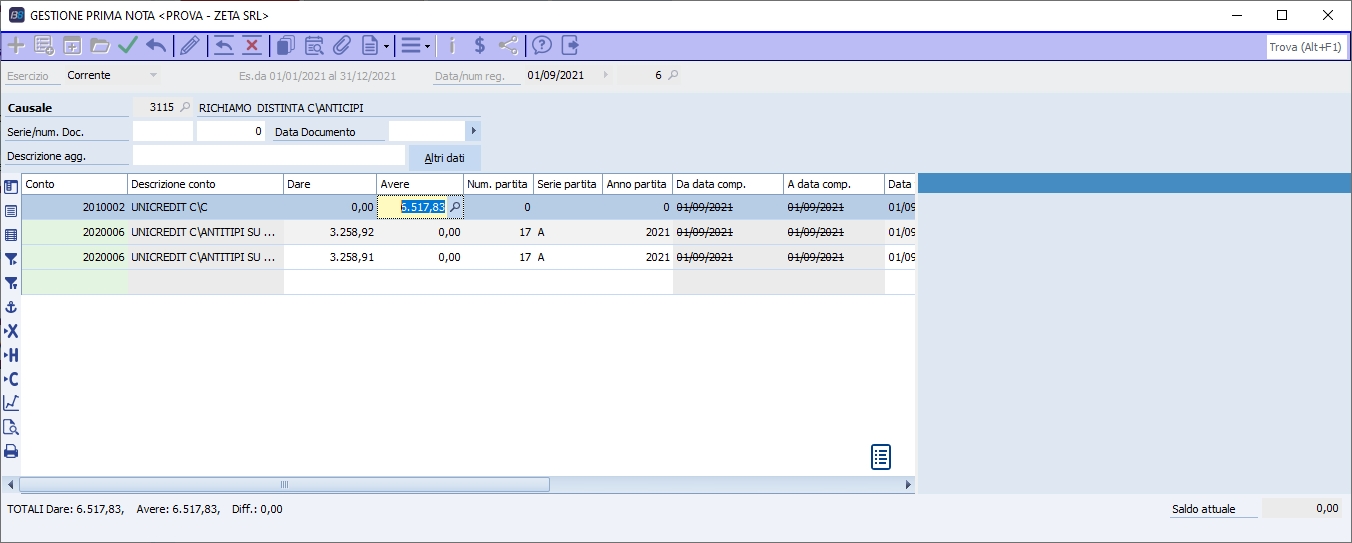Click the green checkmark save icon
1352x543 pixels.
pyautogui.click(x=127, y=45)
